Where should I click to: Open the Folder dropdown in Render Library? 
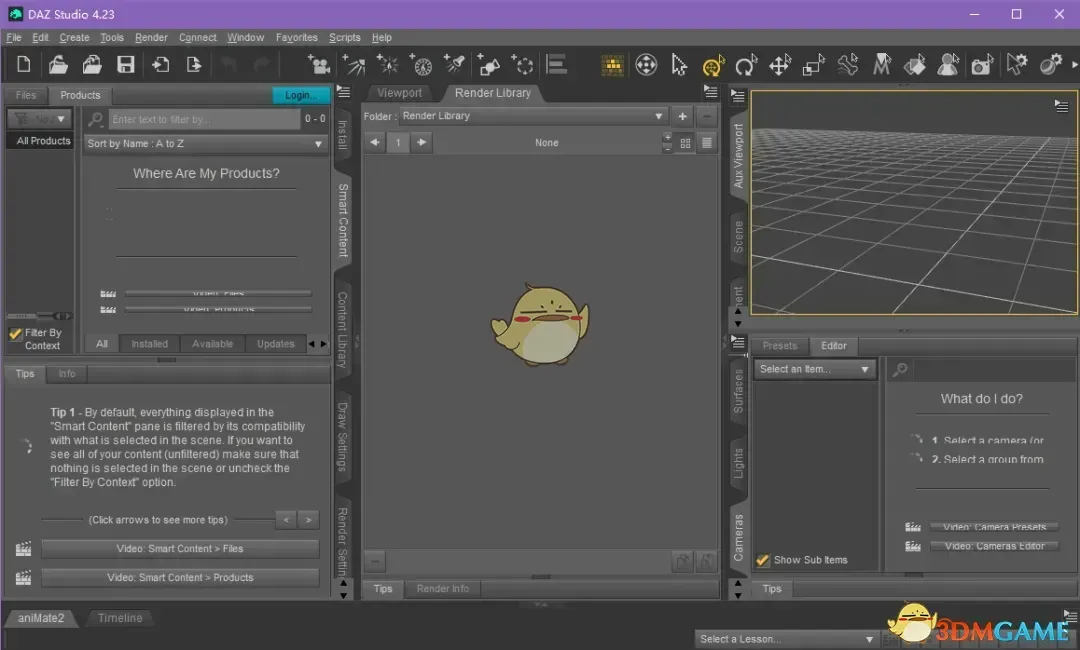point(658,115)
